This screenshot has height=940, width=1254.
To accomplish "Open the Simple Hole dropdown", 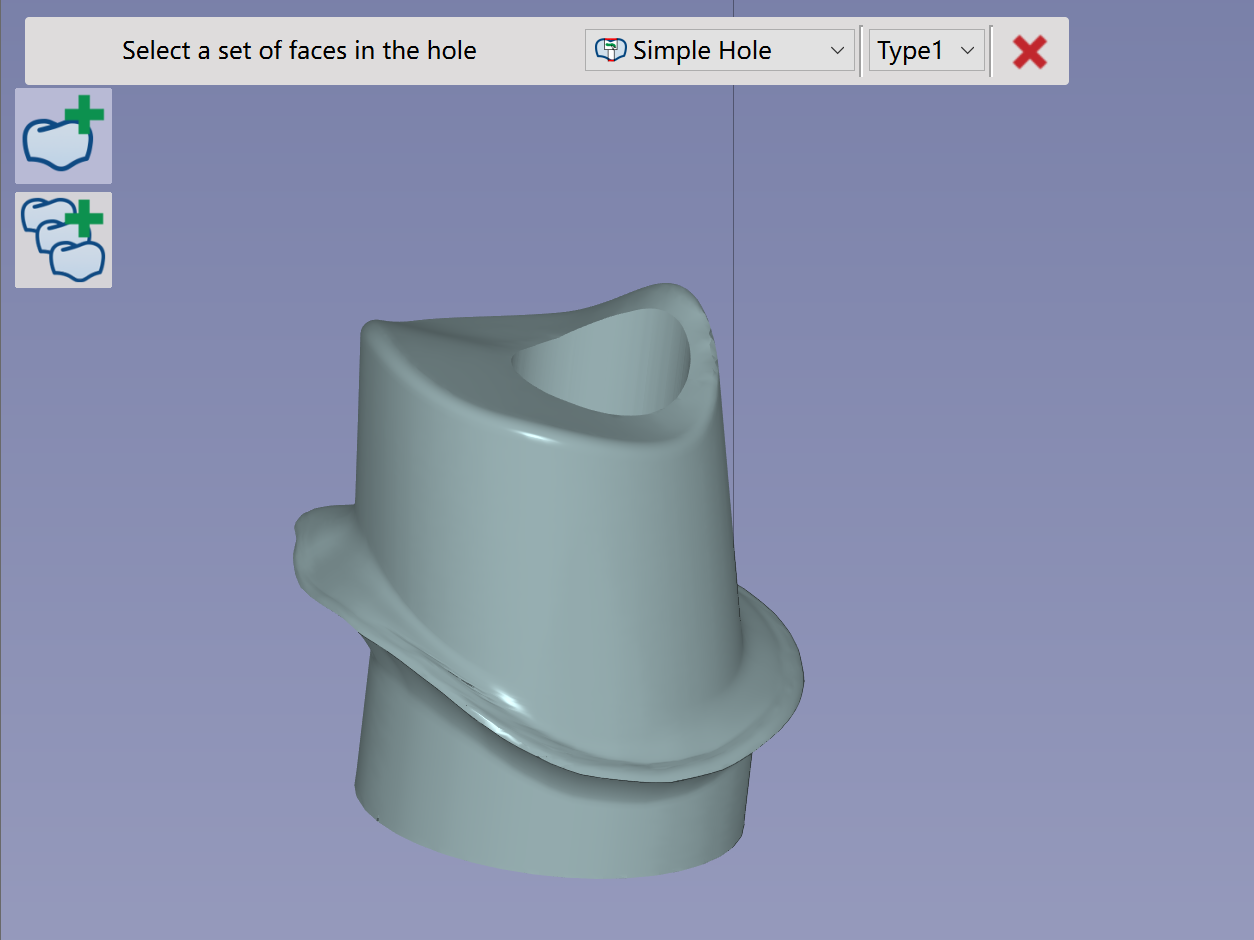I will coord(720,50).
